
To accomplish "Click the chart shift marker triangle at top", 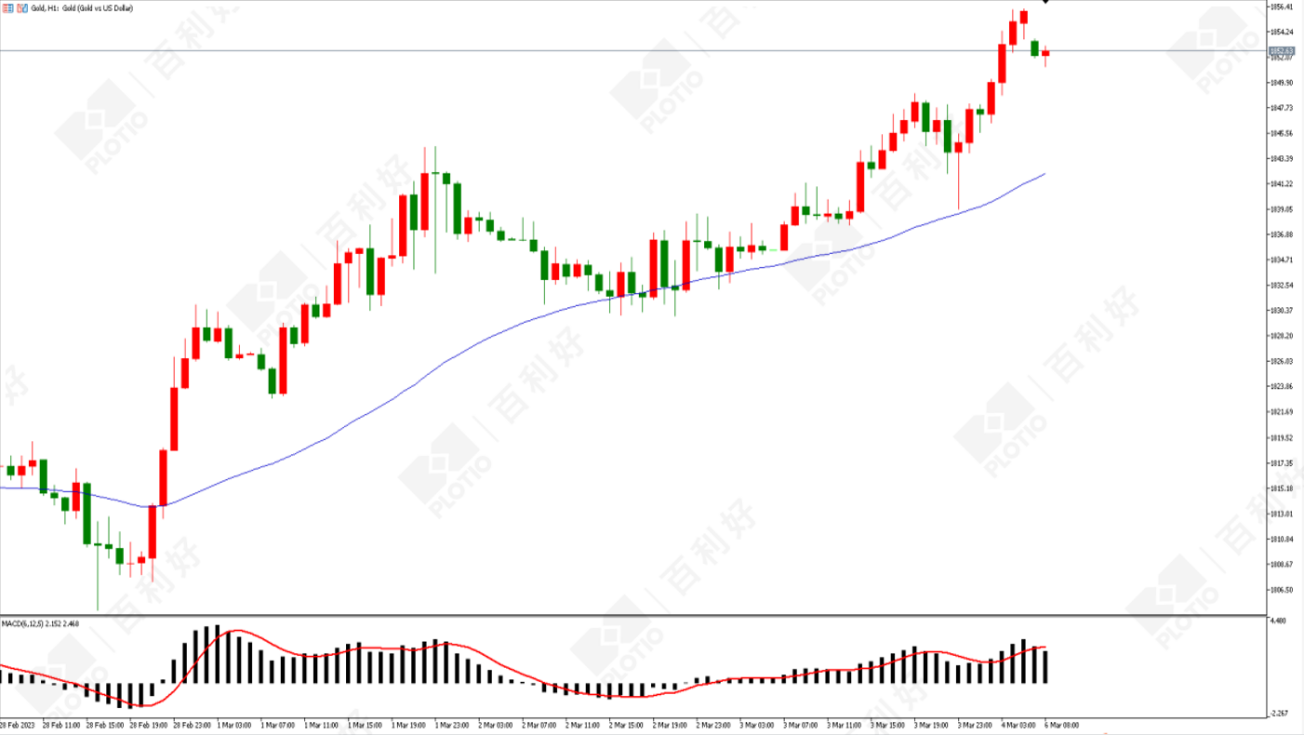I will pos(1045,2).
